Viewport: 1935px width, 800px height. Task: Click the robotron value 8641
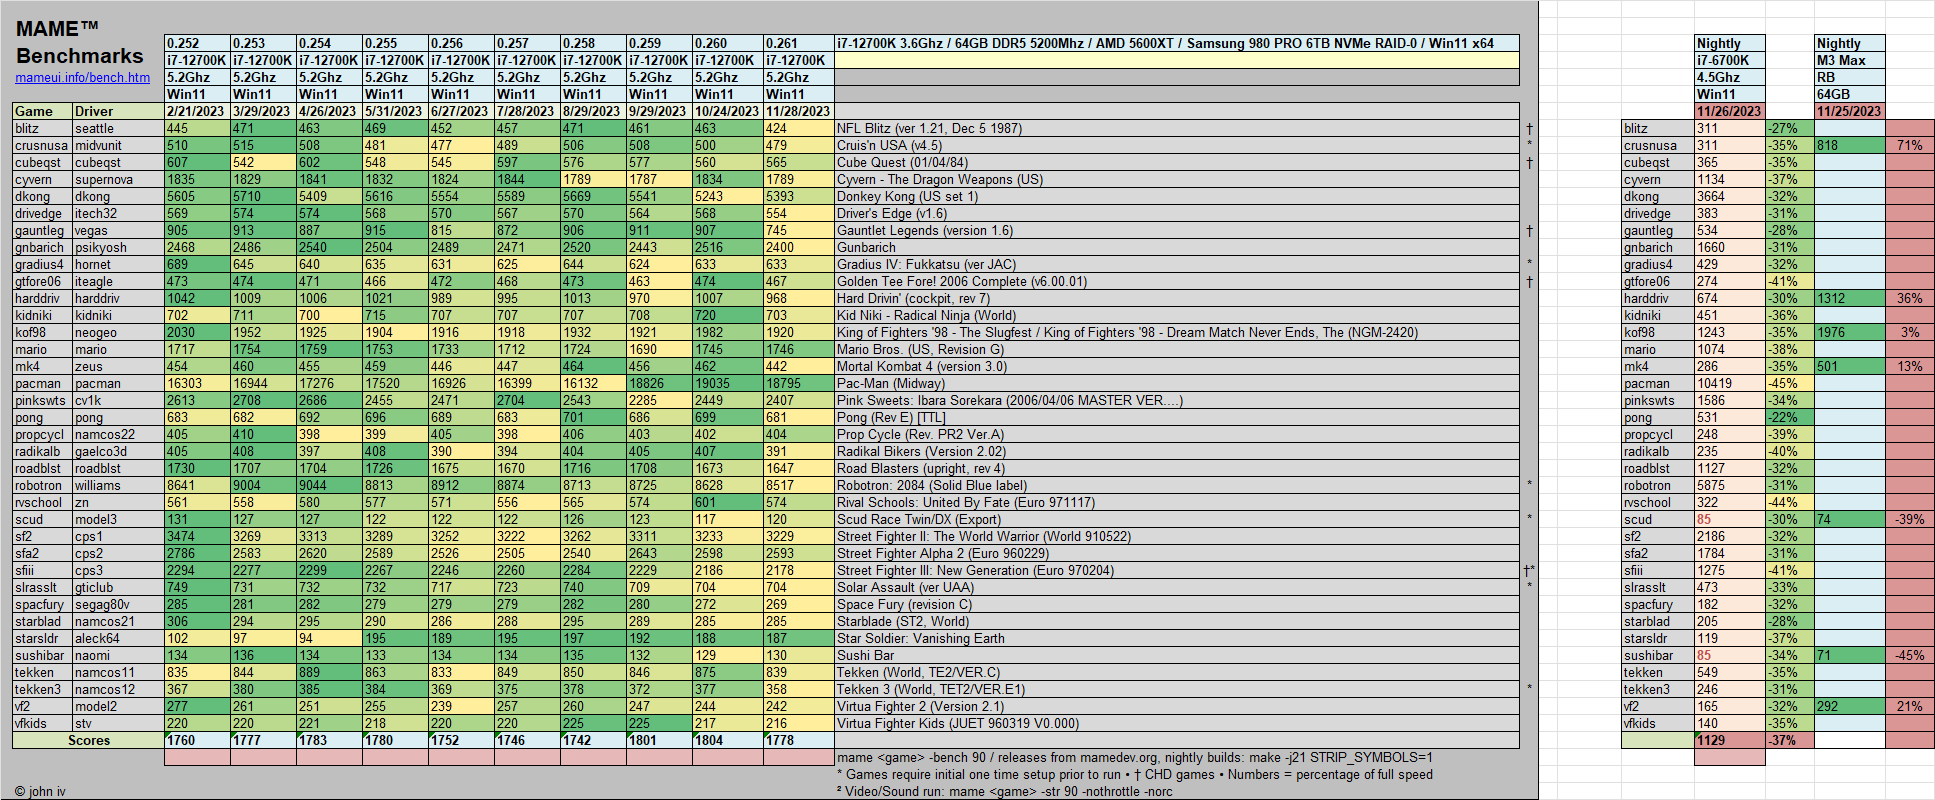[x=198, y=485]
